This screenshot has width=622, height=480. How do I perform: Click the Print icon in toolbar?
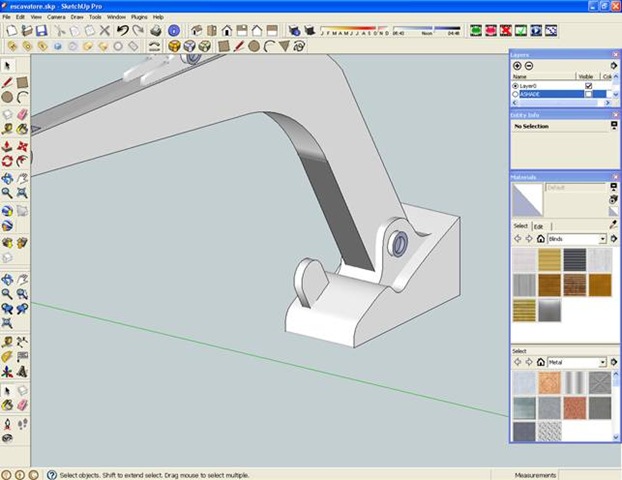click(x=155, y=31)
